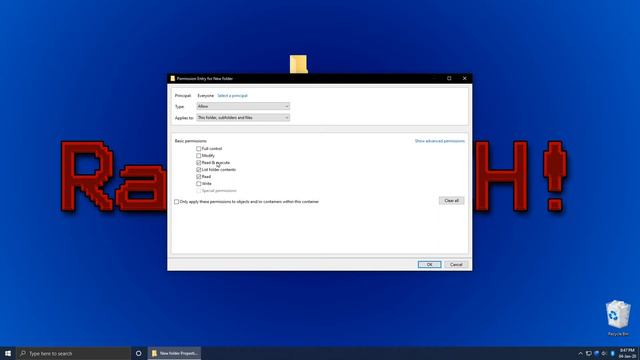Uncheck Read & execute permission
Viewport: 640px width, 360px height.
tap(198, 162)
